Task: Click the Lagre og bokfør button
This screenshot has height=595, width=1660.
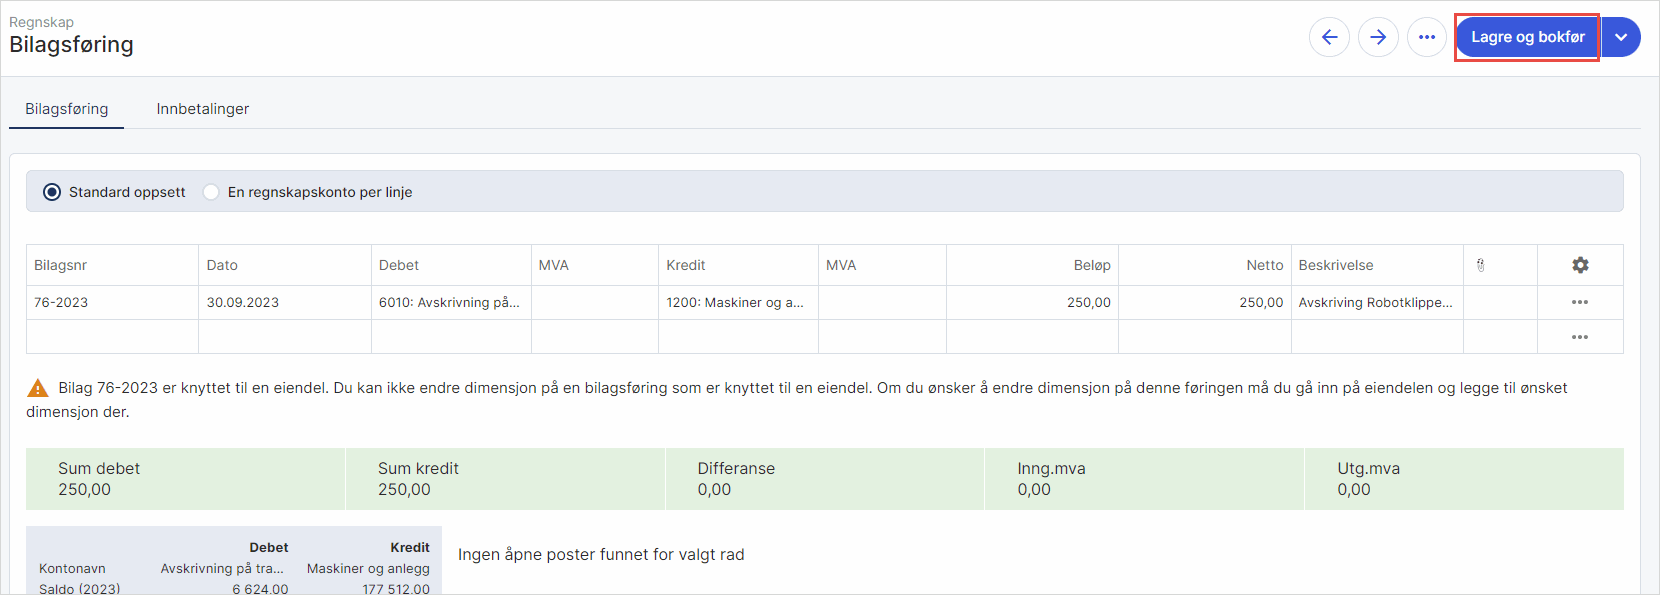Action: pyautogui.click(x=1527, y=37)
